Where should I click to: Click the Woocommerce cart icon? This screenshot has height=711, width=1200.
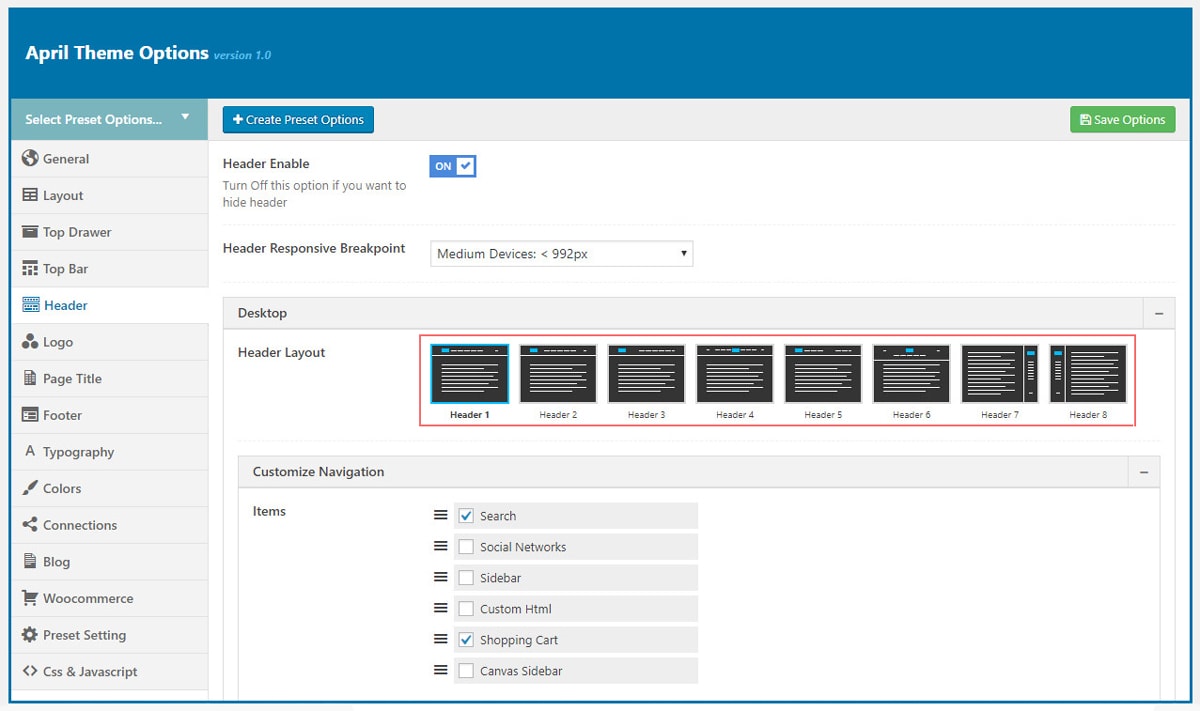pyautogui.click(x=30, y=598)
